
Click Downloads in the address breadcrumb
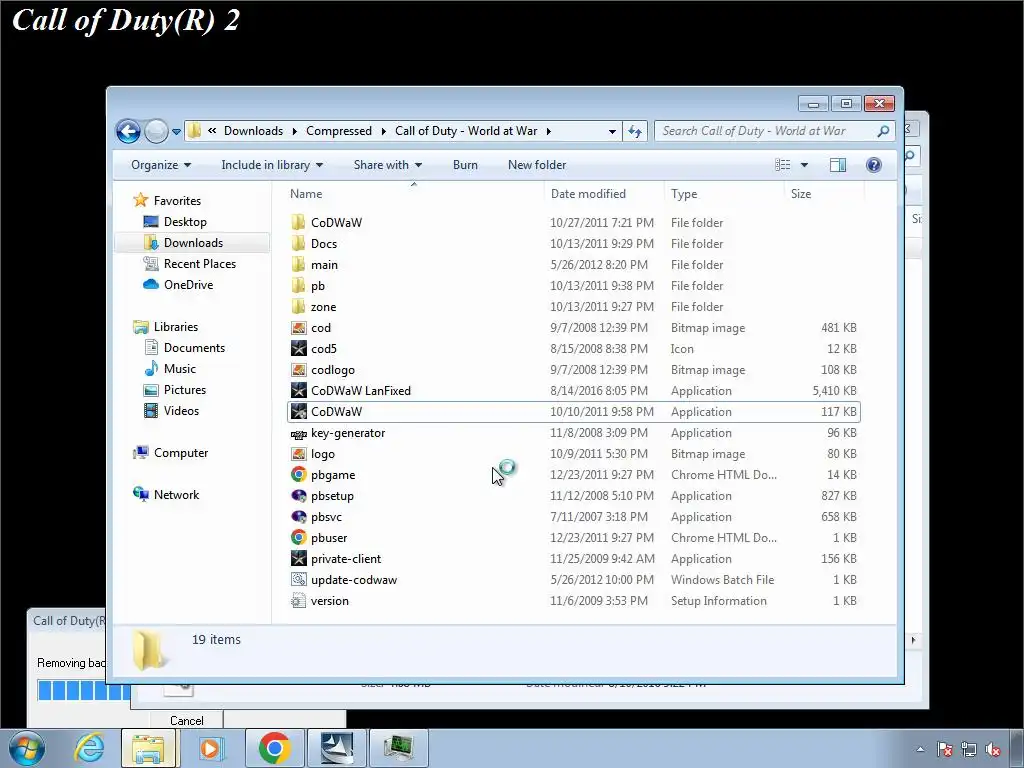coord(253,131)
